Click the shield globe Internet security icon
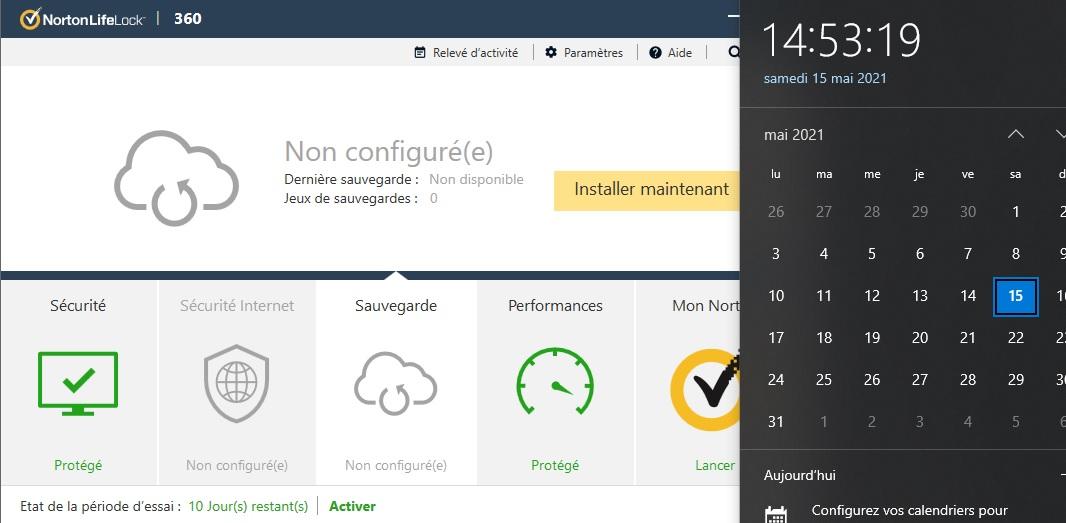The height and width of the screenshot is (523, 1066). point(237,384)
